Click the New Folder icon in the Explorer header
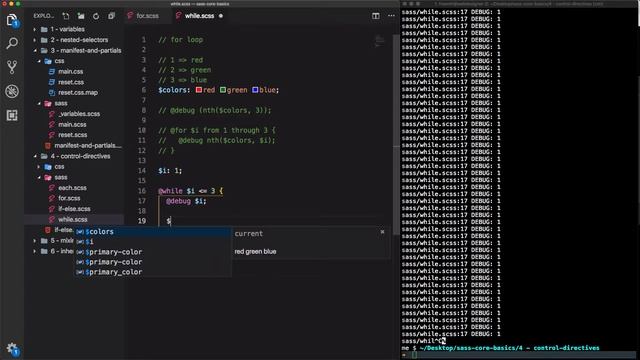Image resolution: width=640 pixels, height=360 pixels. (x=81, y=16)
